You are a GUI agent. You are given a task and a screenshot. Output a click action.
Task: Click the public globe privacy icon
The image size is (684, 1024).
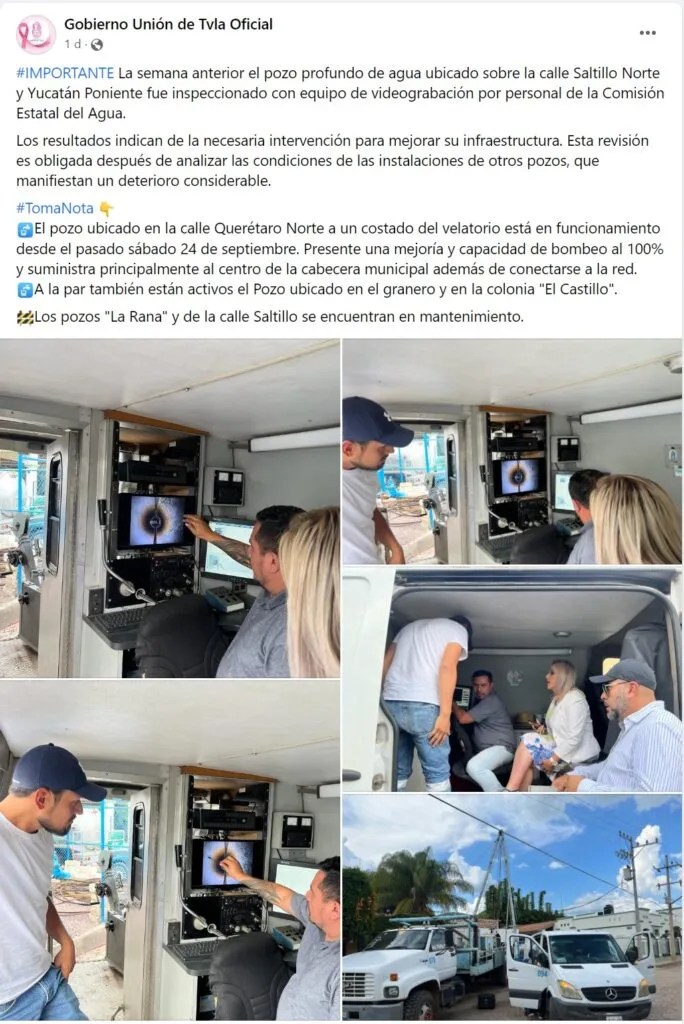[97, 44]
